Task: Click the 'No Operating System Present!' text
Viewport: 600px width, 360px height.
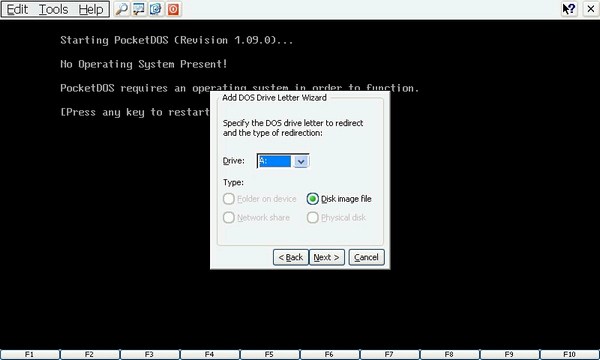Action: (x=143, y=64)
